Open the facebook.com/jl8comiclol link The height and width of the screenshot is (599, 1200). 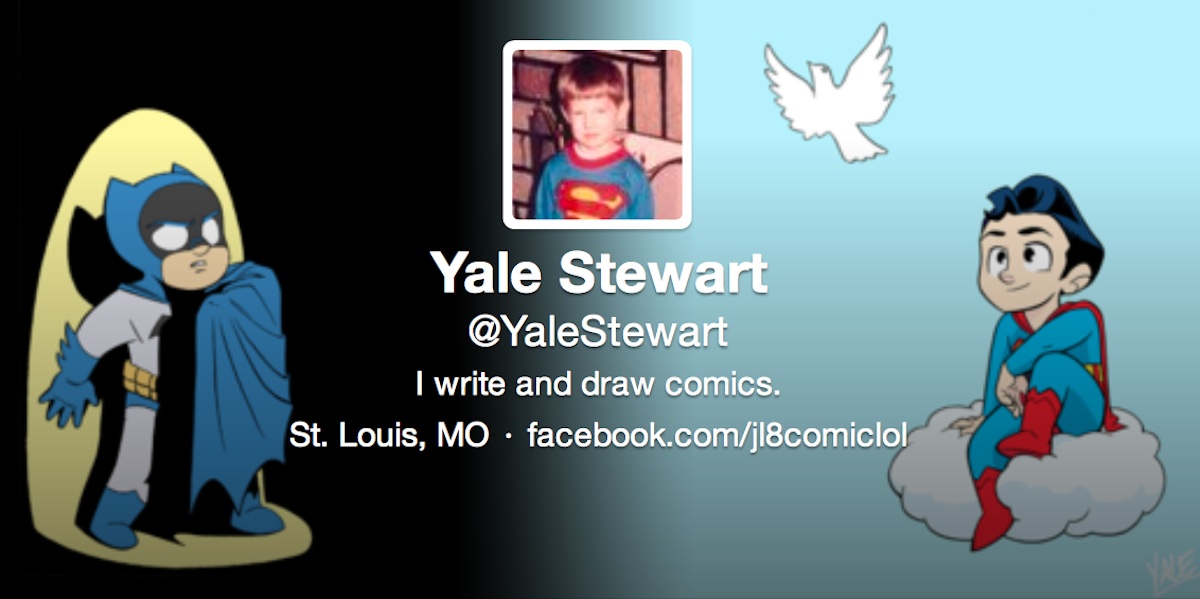717,436
